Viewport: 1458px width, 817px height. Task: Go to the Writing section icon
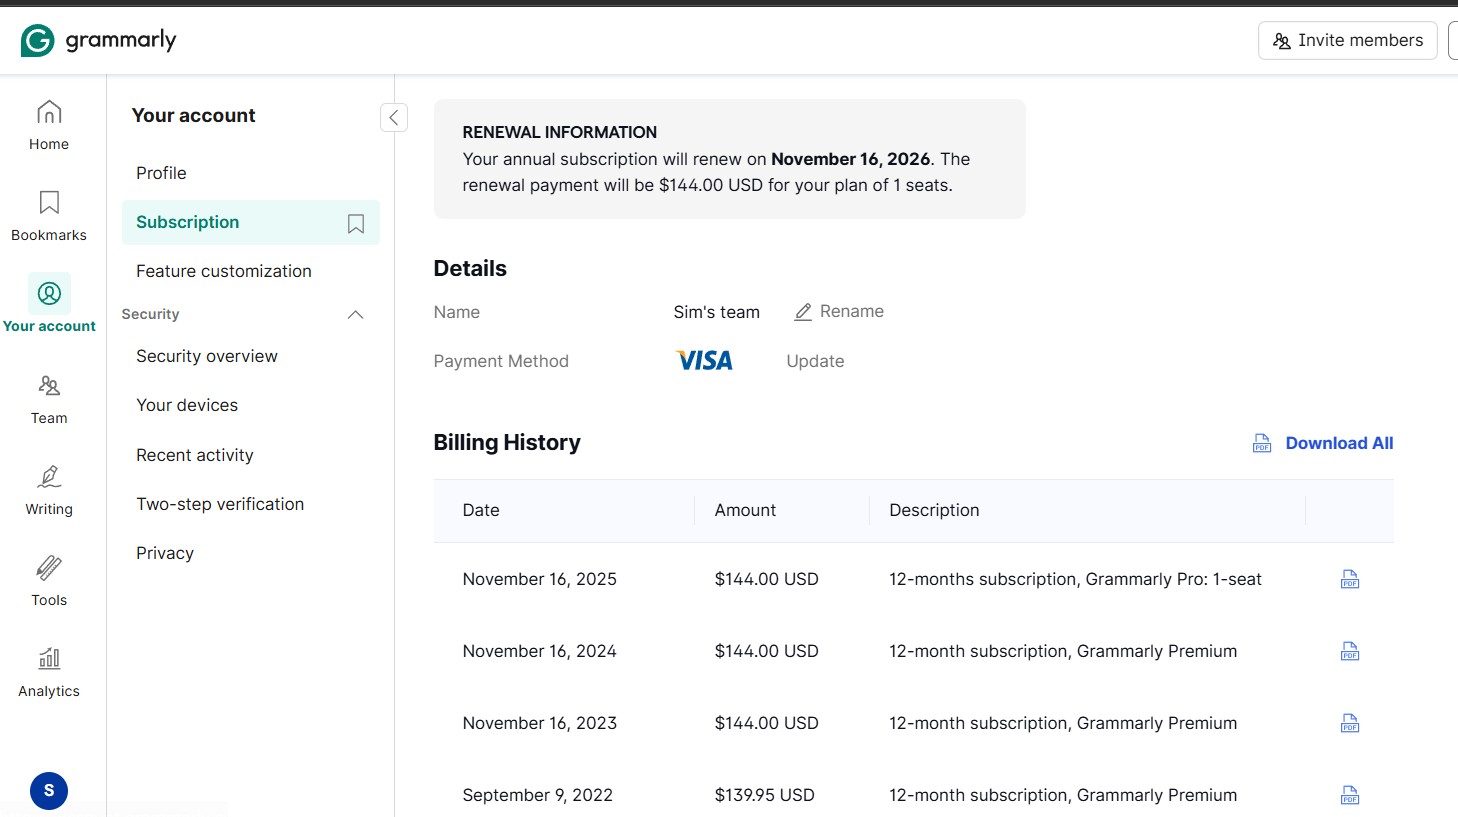(x=49, y=477)
